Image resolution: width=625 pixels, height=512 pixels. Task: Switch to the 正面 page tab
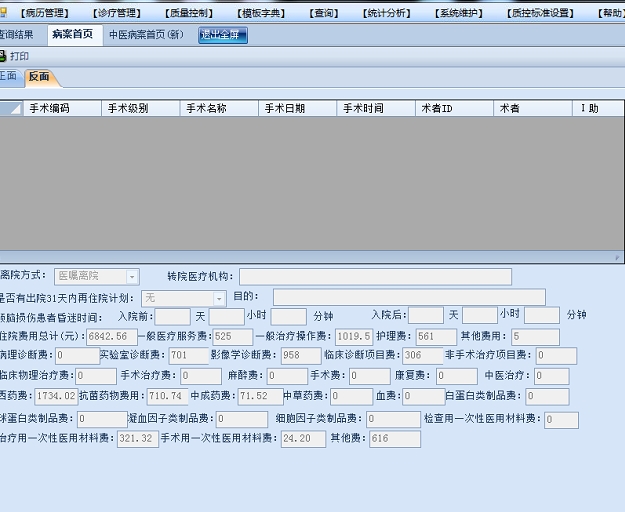click(x=10, y=76)
